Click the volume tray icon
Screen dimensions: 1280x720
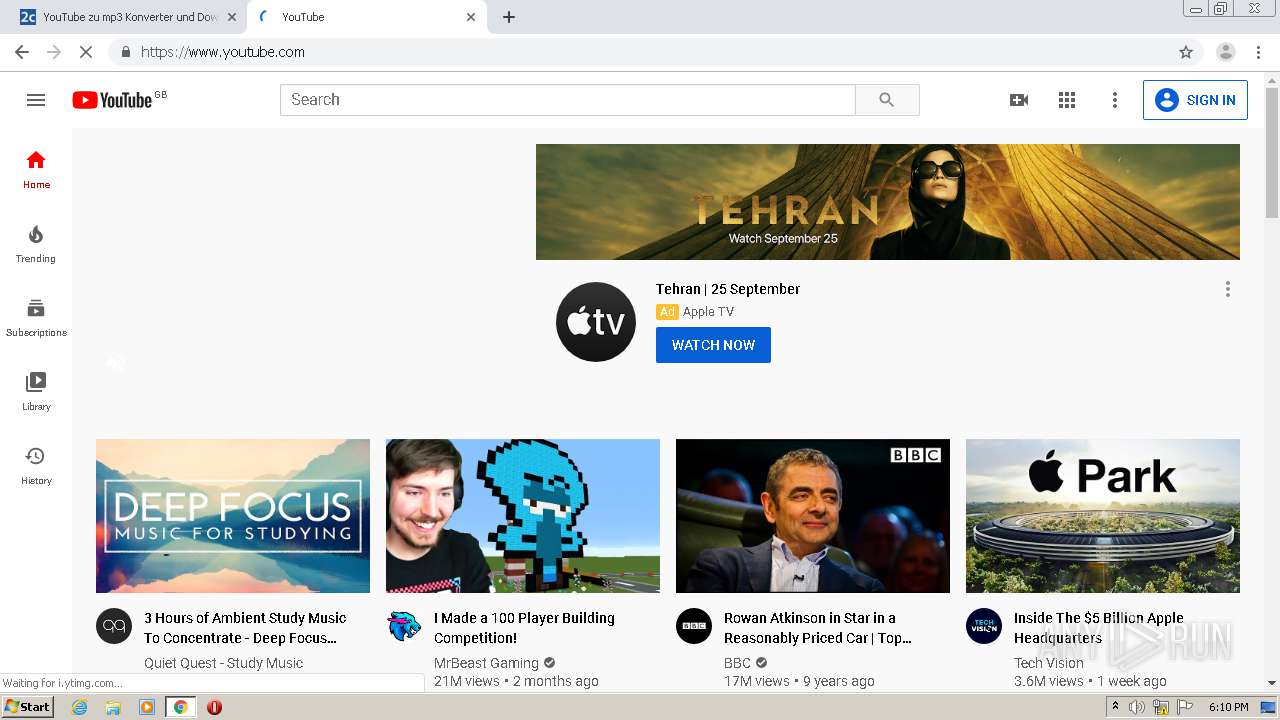click(x=1136, y=707)
